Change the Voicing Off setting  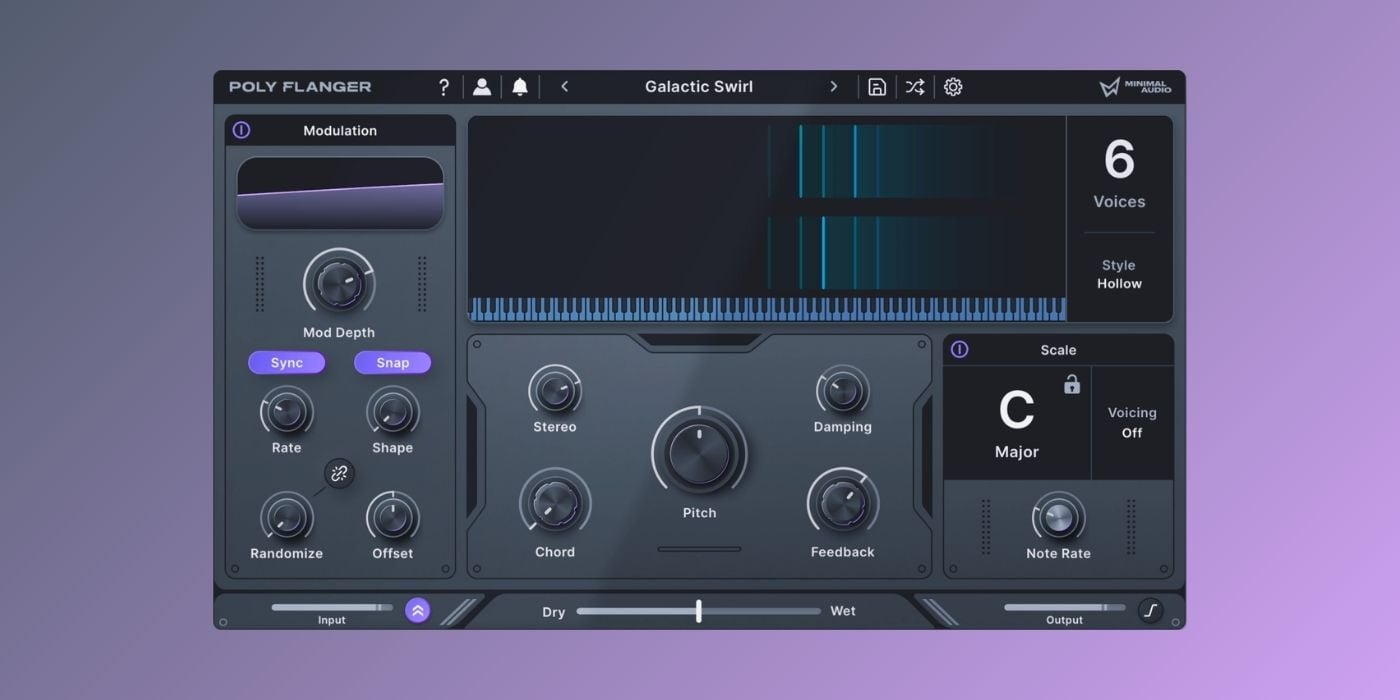1133,422
